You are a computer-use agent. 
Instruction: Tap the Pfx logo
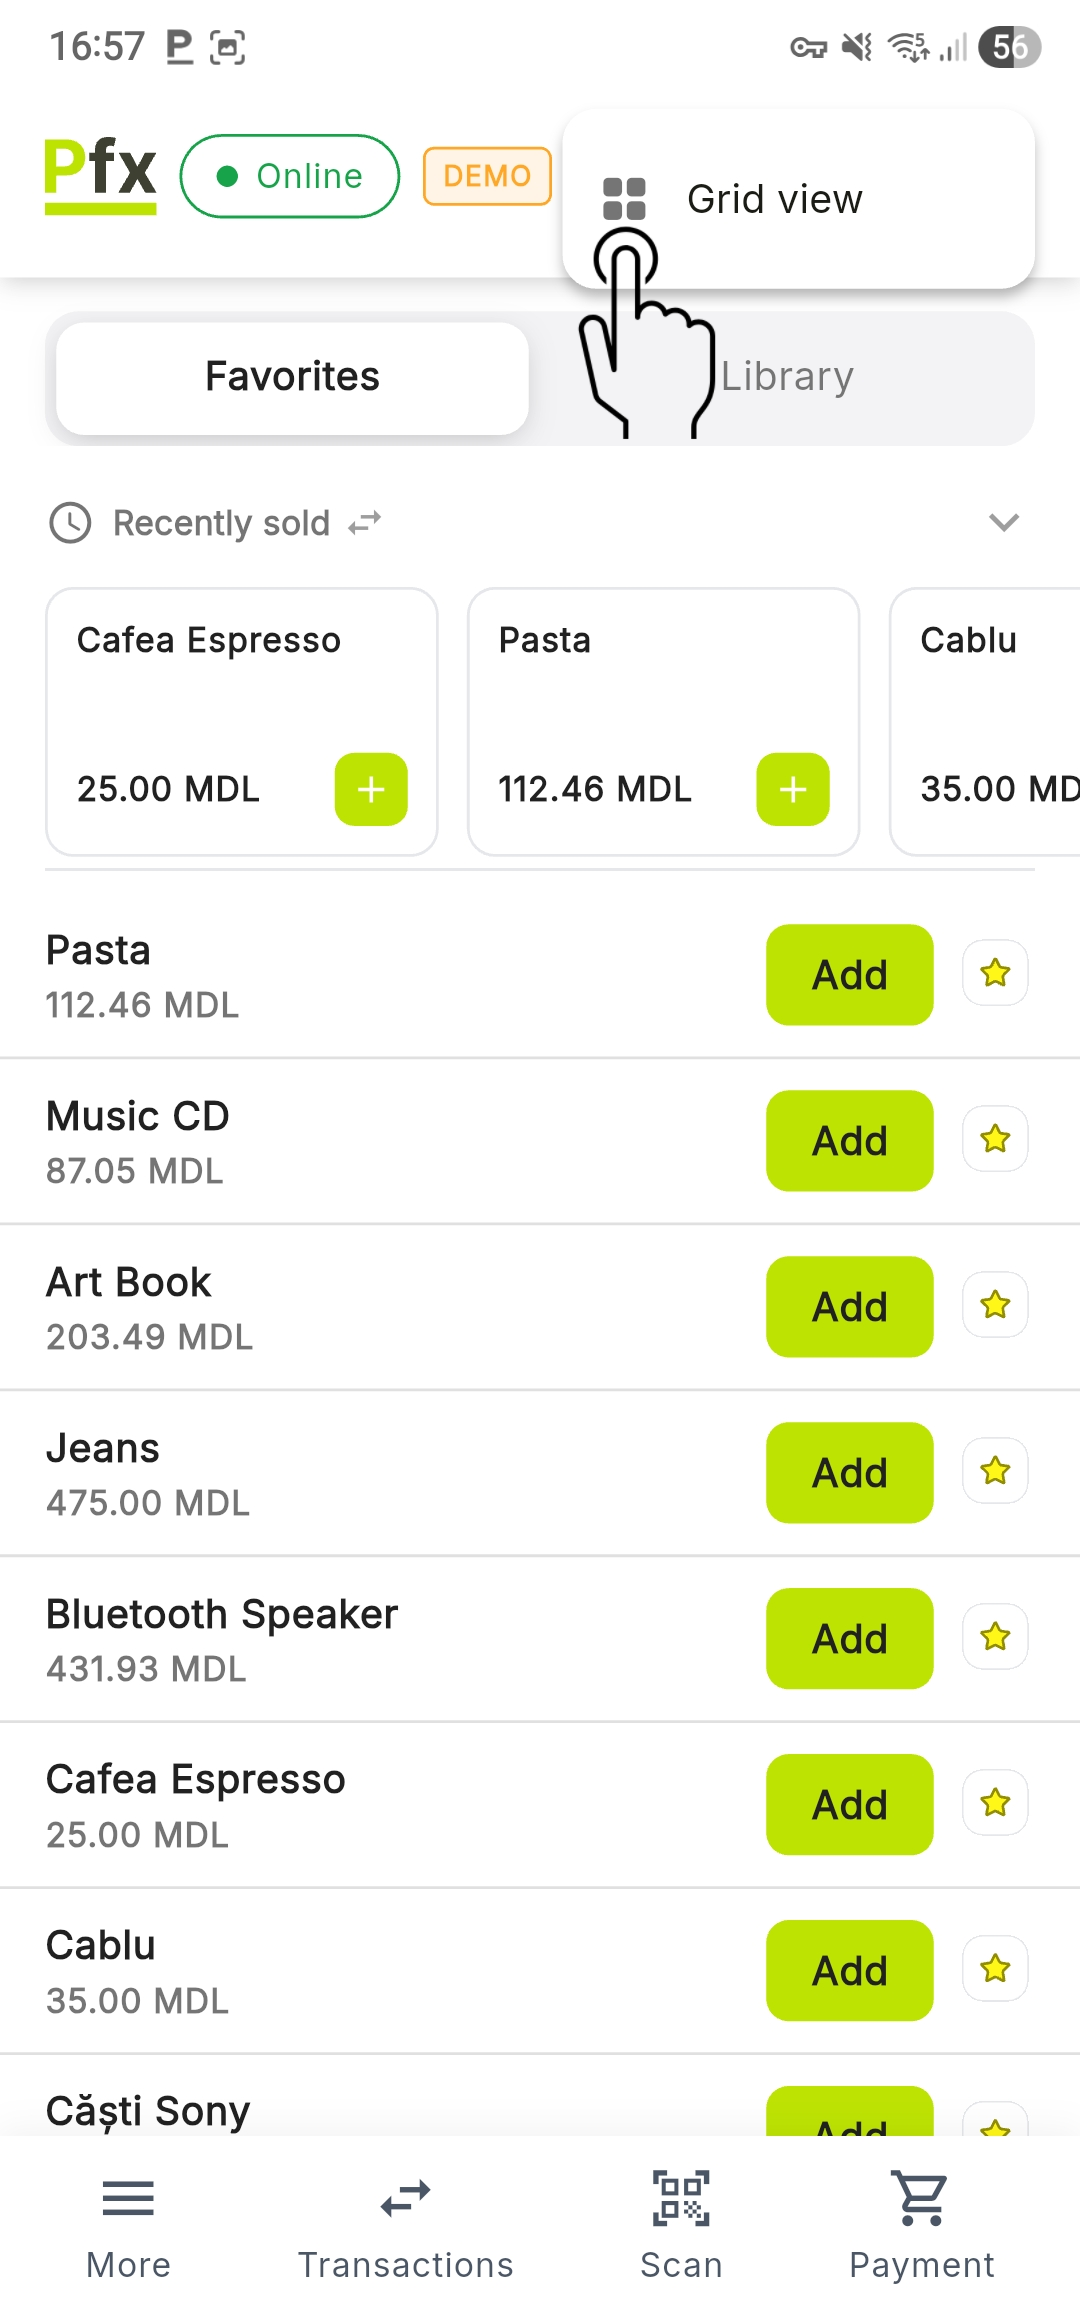point(100,175)
